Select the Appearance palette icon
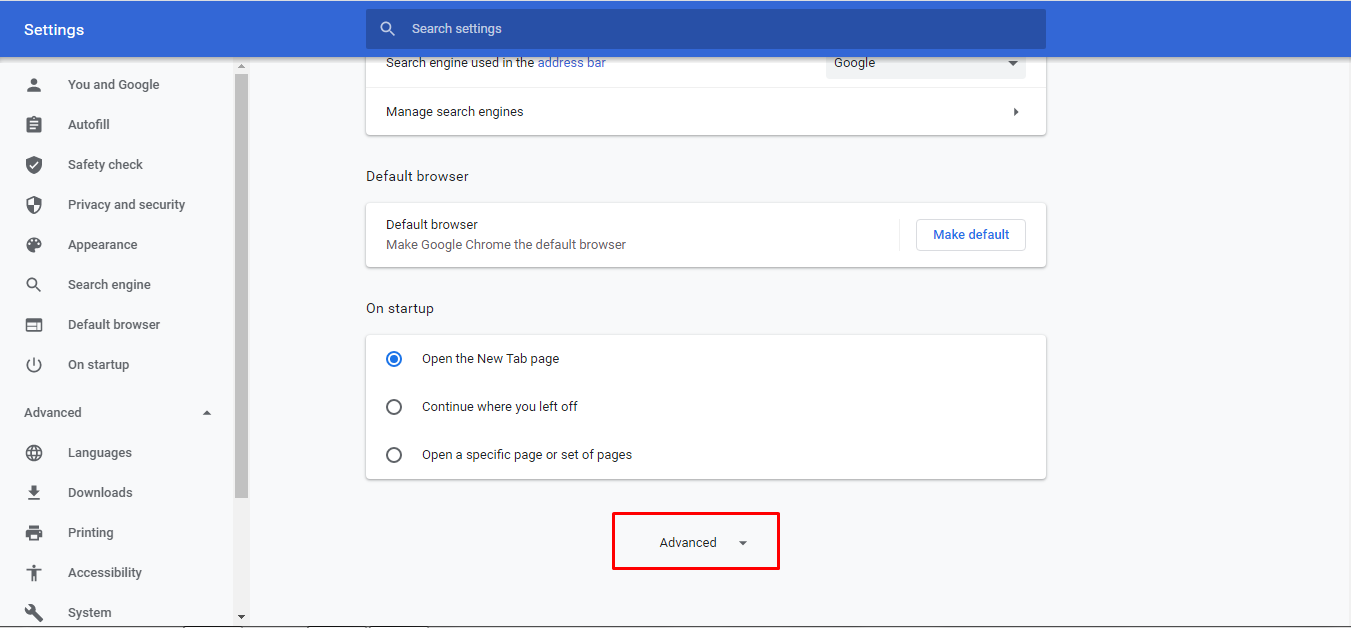Image resolution: width=1351 pixels, height=628 pixels. tap(33, 244)
